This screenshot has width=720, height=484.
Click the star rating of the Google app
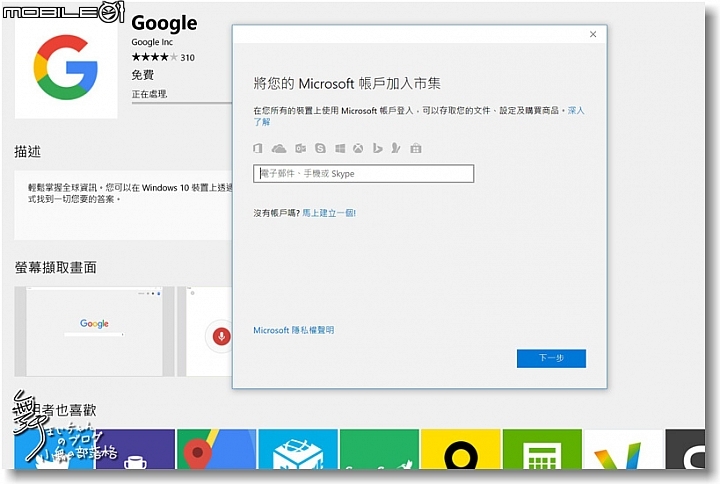coord(154,57)
